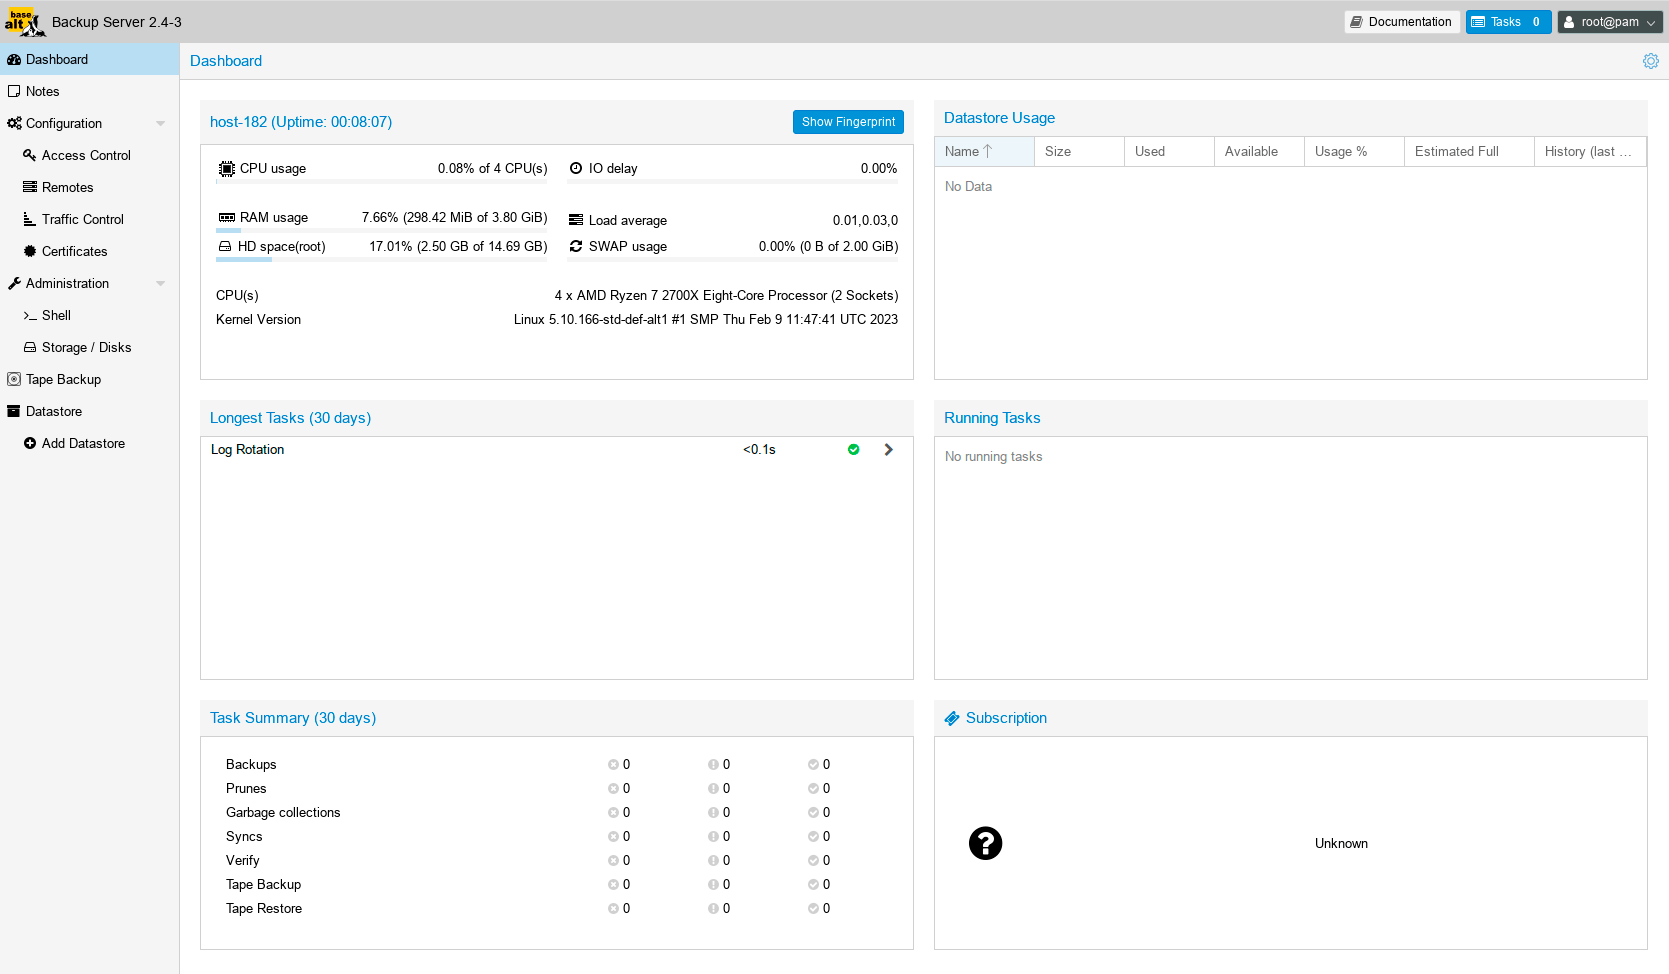Image resolution: width=1669 pixels, height=974 pixels.
Task: Open the Documentation link
Action: 1401,22
